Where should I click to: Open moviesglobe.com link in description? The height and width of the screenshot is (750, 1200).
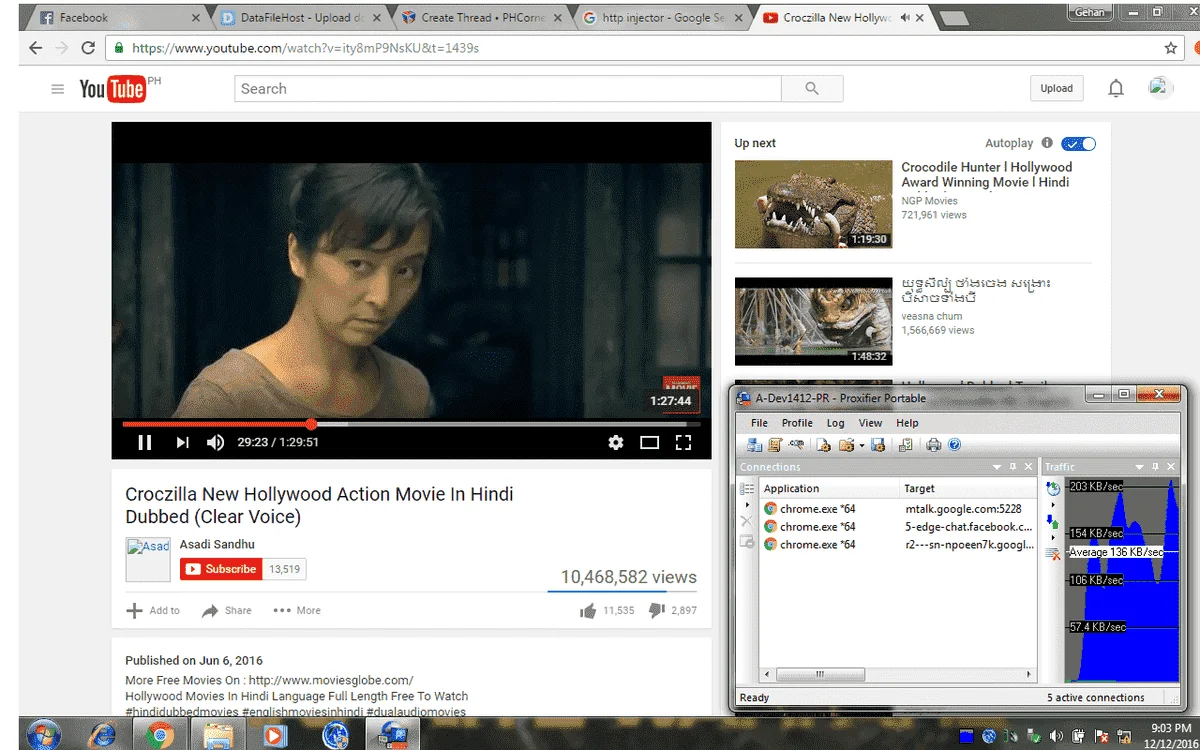coord(331,680)
